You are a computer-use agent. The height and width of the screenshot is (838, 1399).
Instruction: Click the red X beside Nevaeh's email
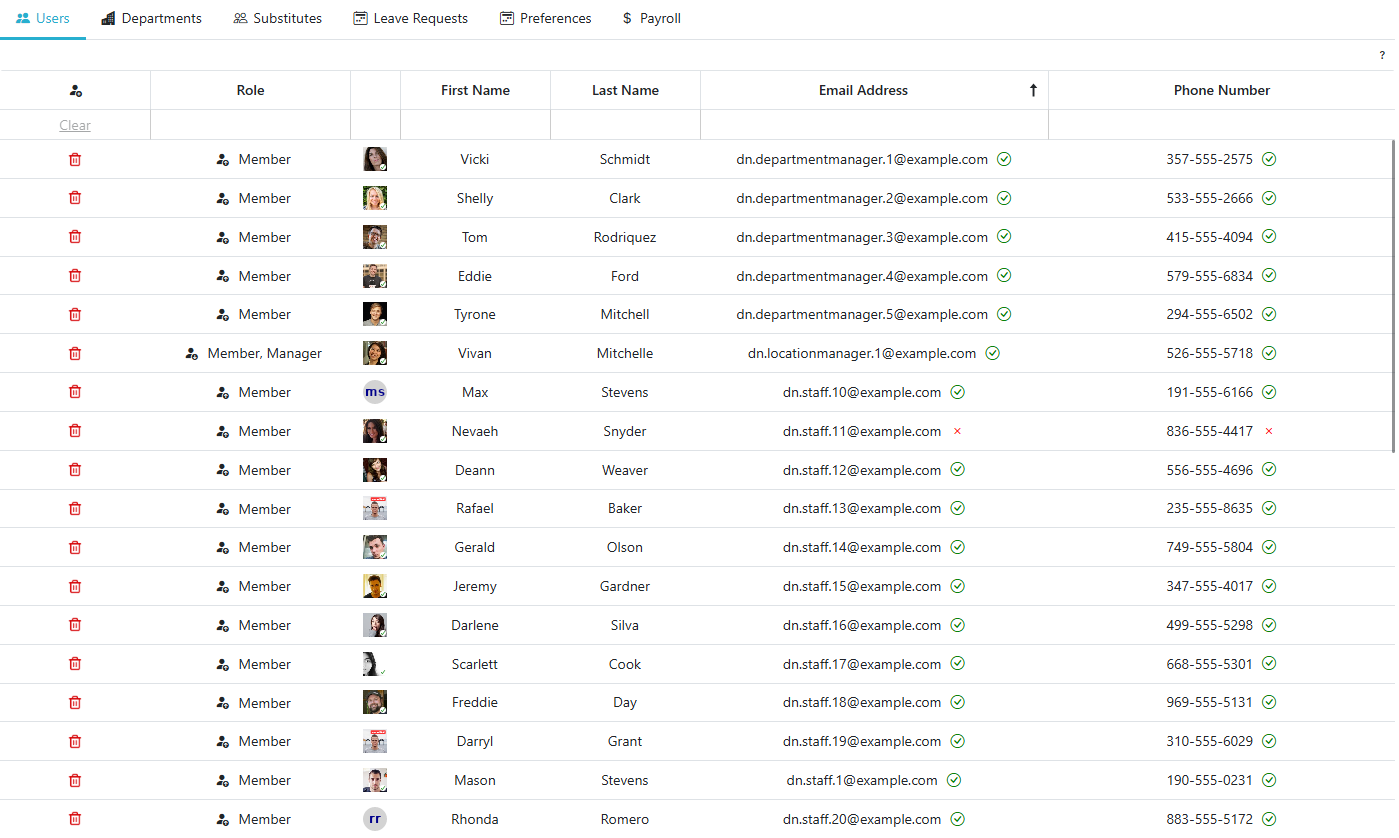957,431
